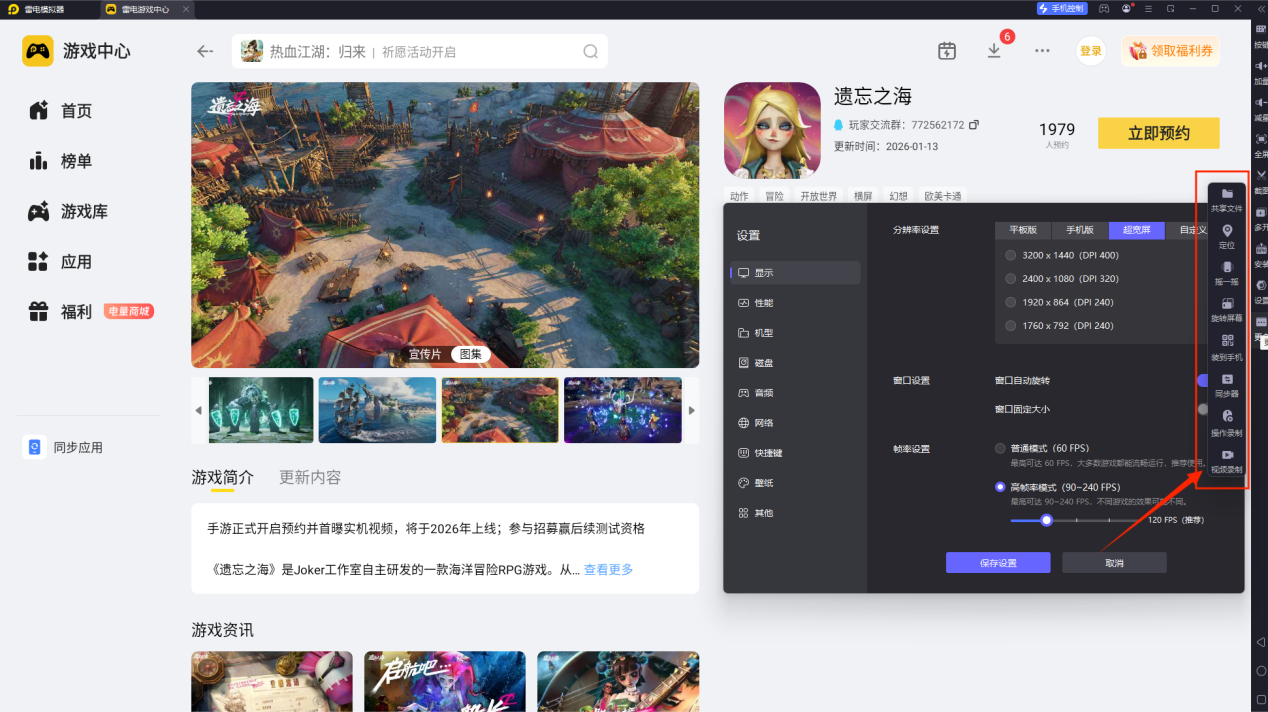Click the search box 热血江湖:归来
Image resolution: width=1268 pixels, height=712 pixels.
pos(419,51)
